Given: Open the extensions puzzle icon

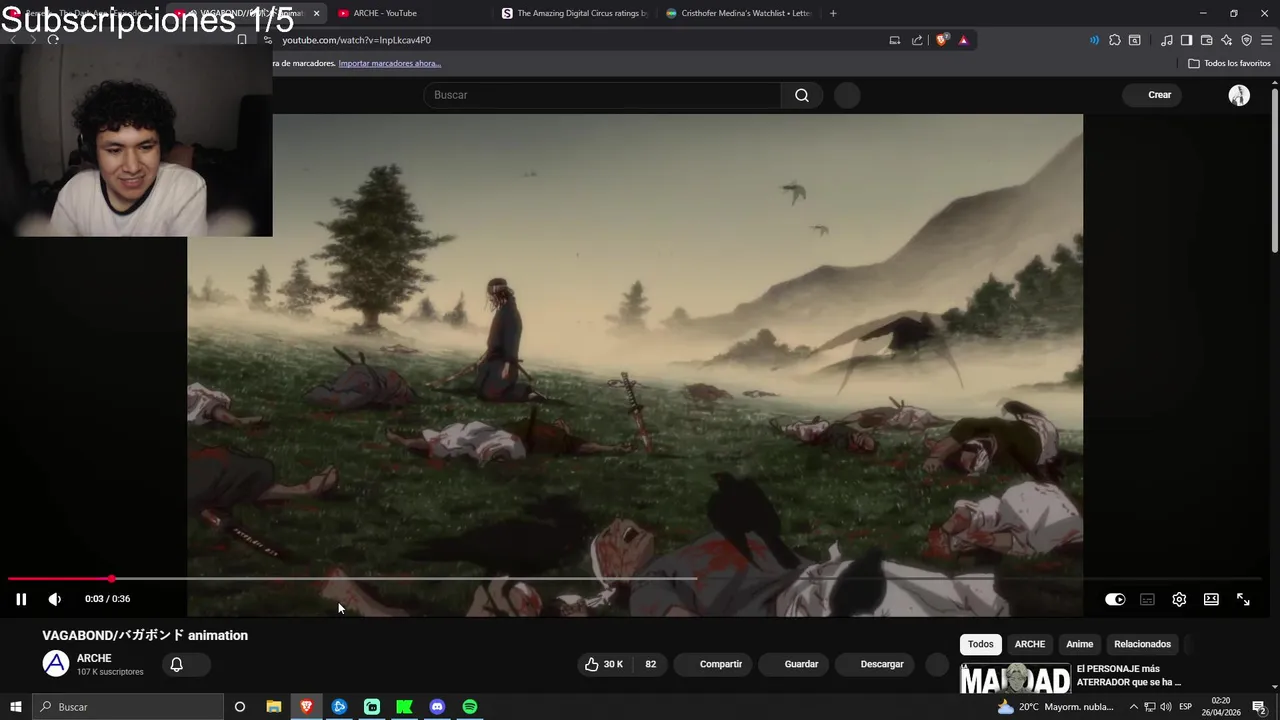Looking at the screenshot, I should 1115,40.
